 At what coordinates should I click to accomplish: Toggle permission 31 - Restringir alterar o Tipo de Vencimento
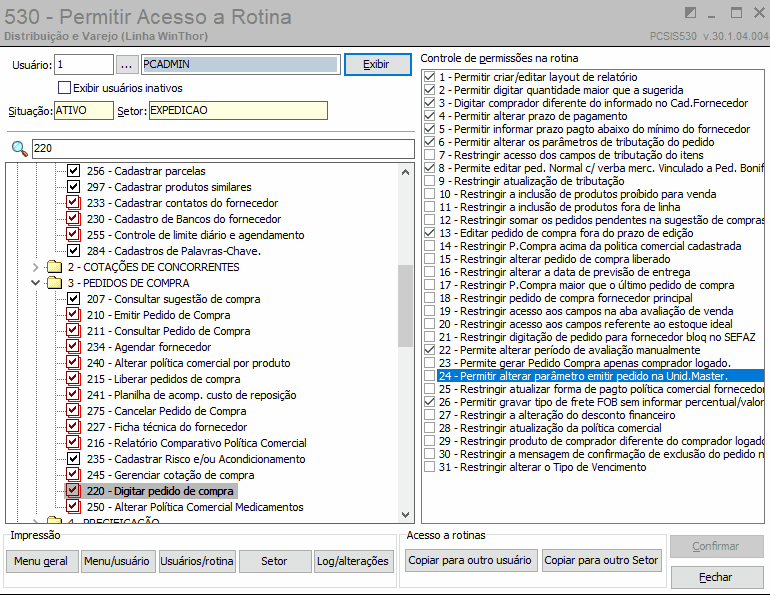[x=430, y=467]
